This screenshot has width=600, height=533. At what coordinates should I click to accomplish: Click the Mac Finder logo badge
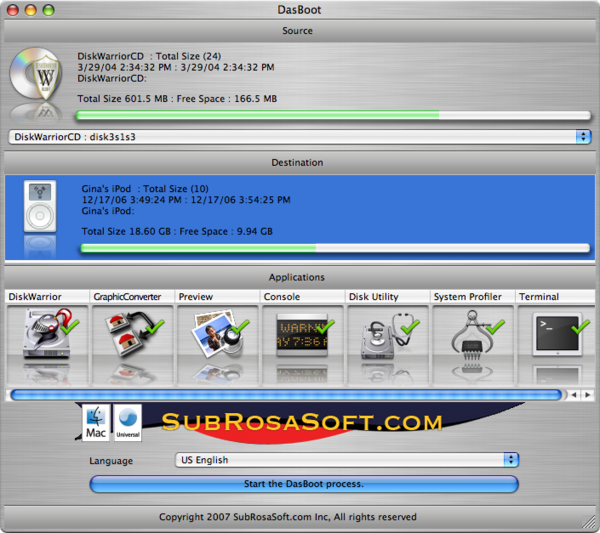97,423
